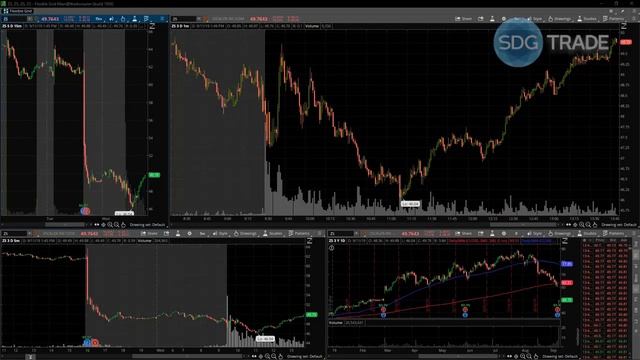This screenshot has width=640, height=360.
Task: Click pointer hand icon below top-left chart
Action: 124,225
